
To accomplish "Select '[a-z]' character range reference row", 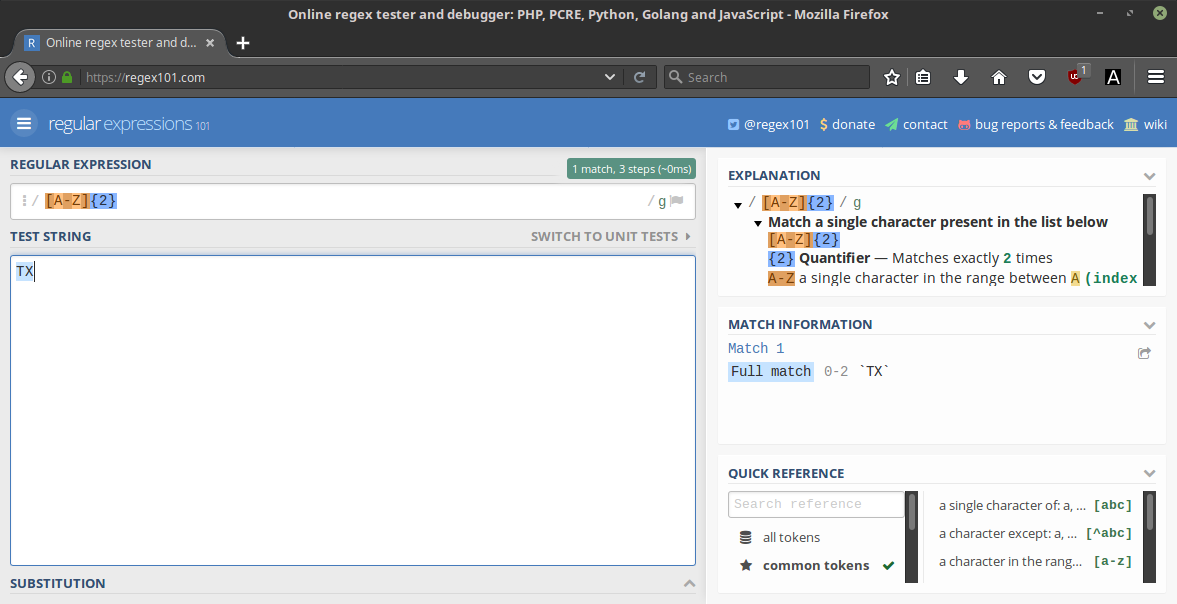I will point(1035,561).
